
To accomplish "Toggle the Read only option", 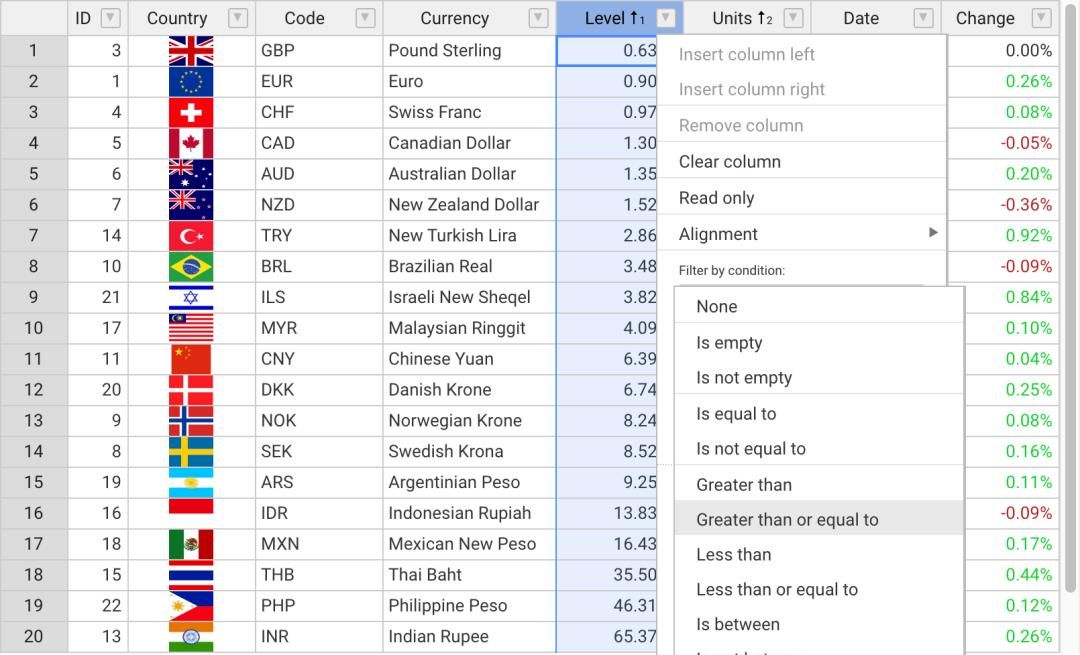I will coord(716,198).
